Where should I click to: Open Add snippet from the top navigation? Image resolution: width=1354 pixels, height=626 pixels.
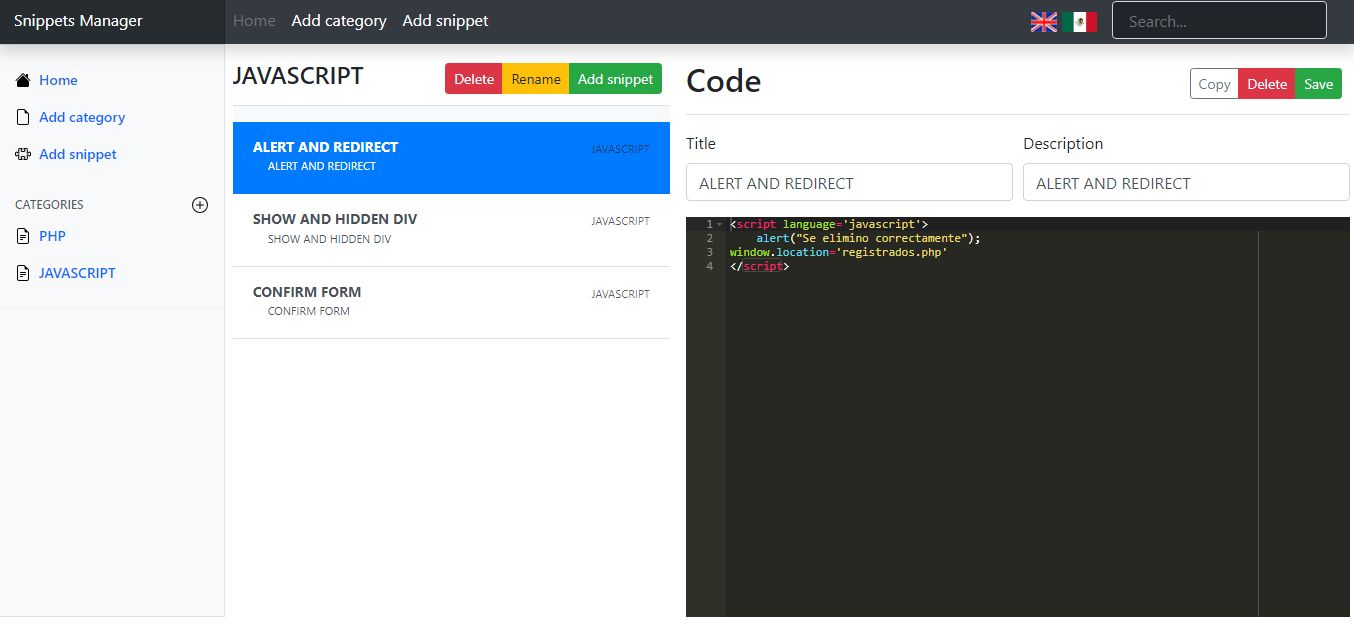(445, 20)
